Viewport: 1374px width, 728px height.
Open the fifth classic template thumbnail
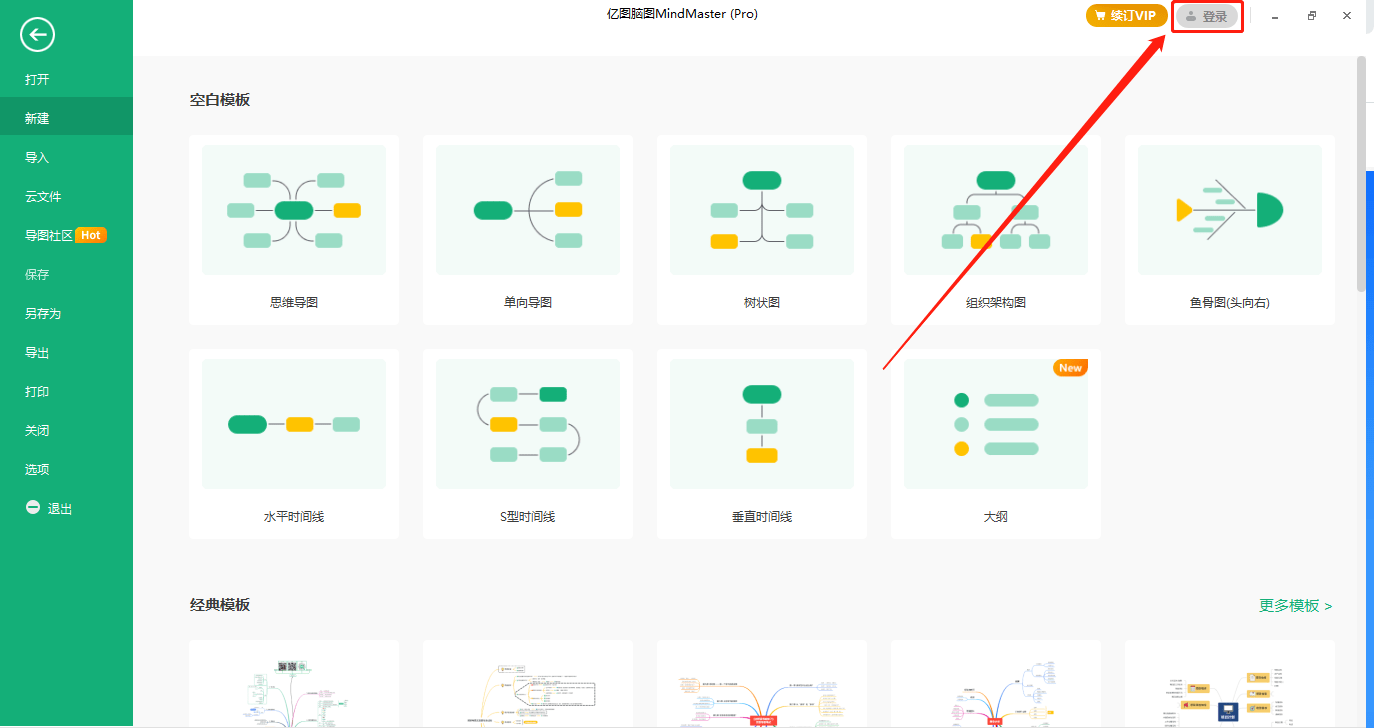1230,685
